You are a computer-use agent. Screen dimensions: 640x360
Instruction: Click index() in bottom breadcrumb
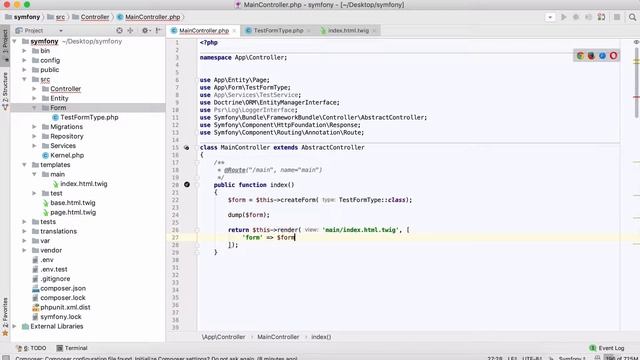[321, 337]
